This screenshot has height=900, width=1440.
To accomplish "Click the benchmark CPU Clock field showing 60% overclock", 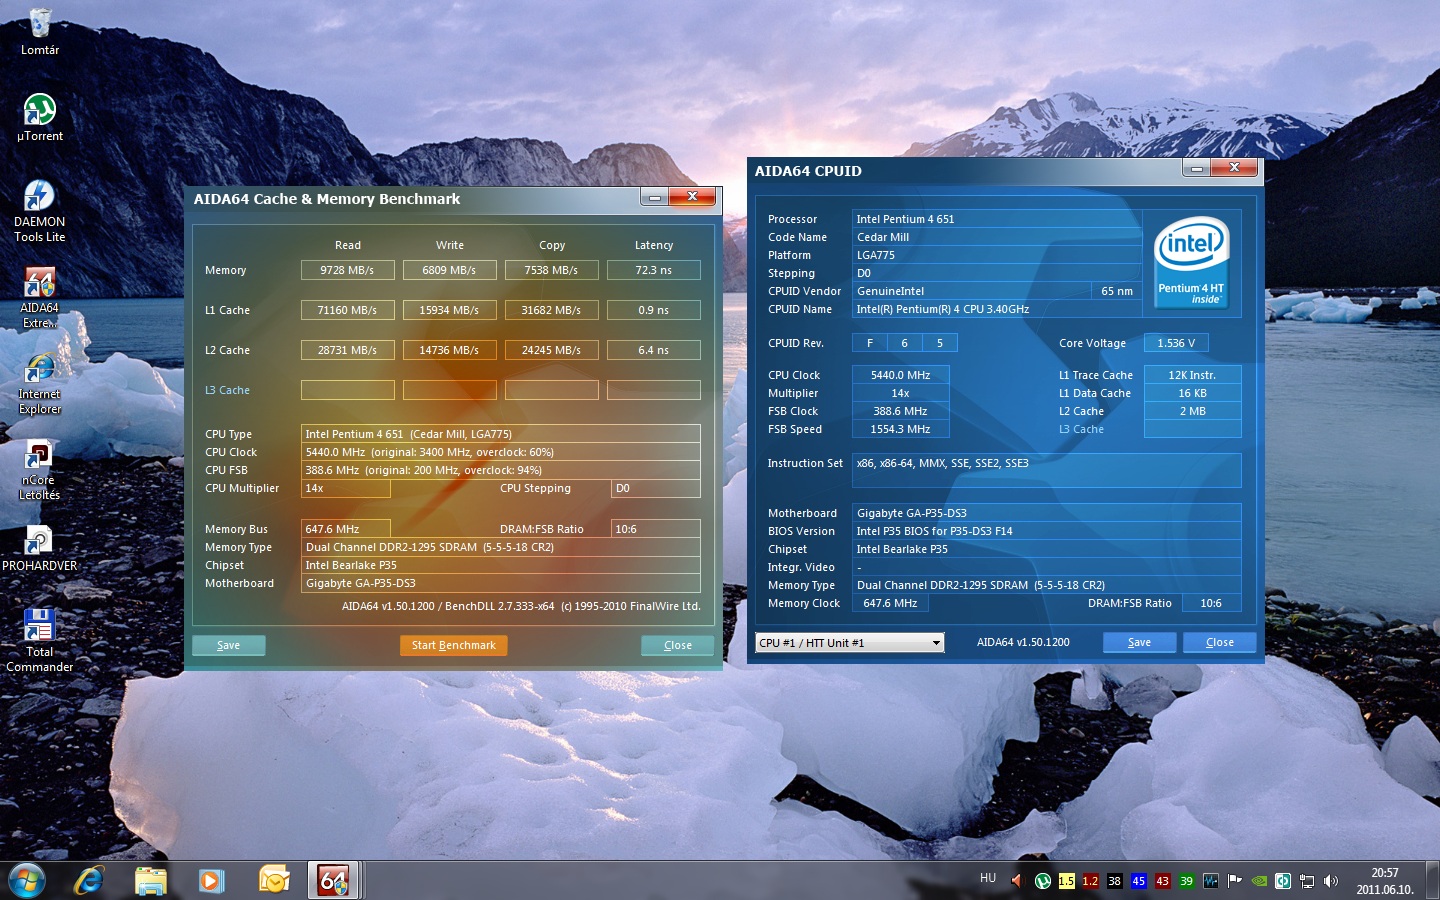I will click(x=501, y=452).
